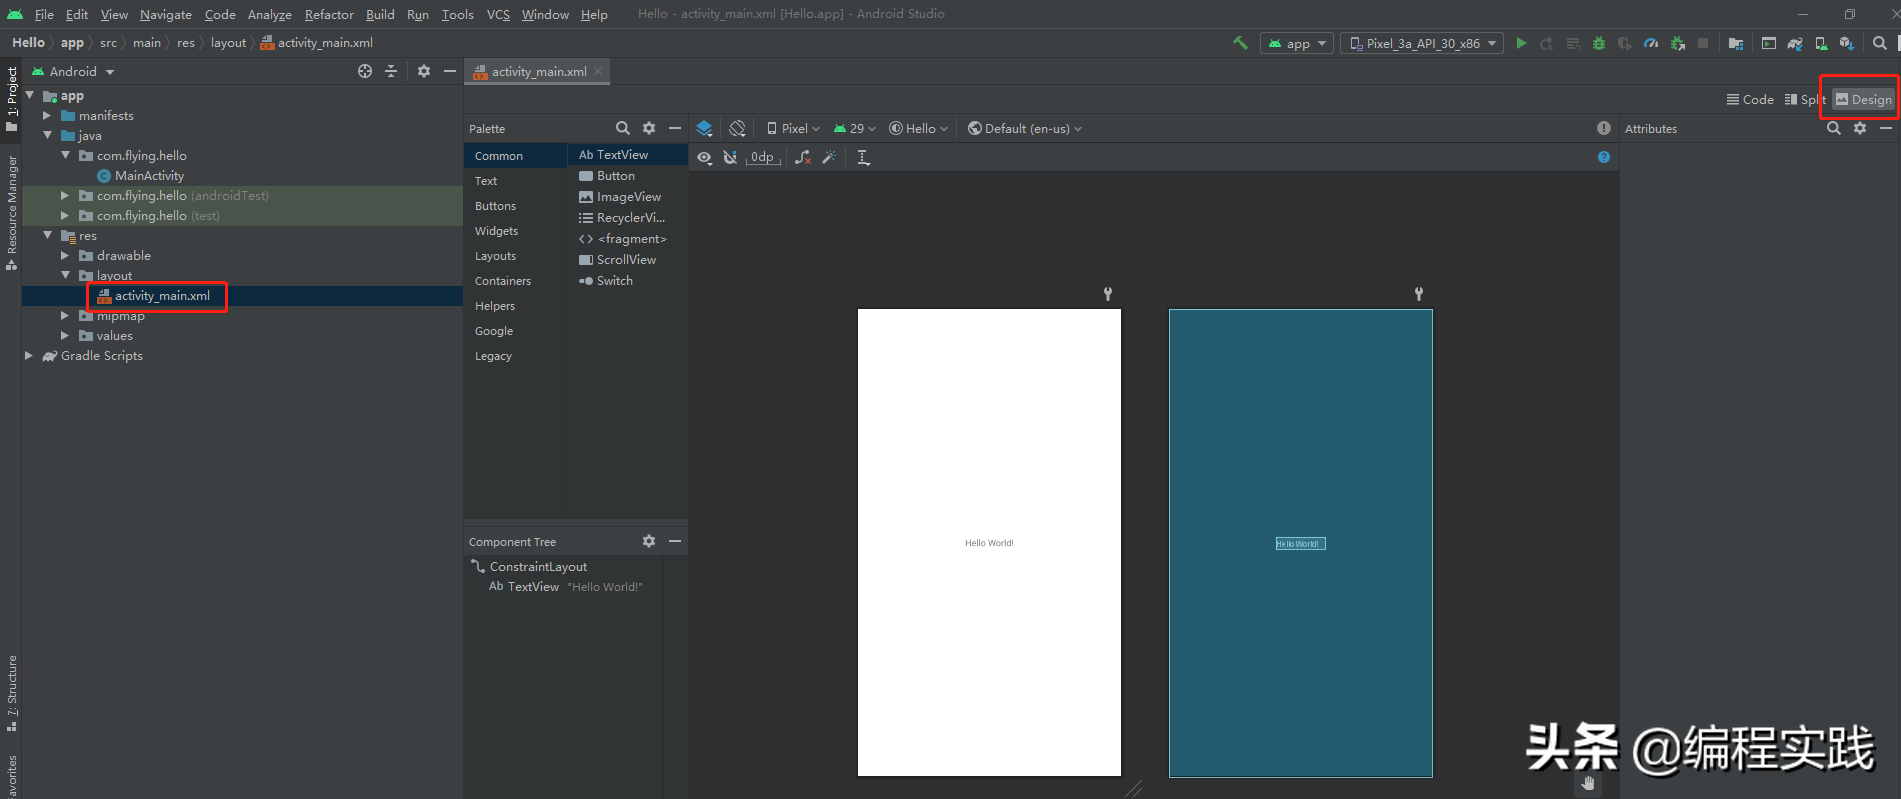The width and height of the screenshot is (1901, 799).
Task: Search the Palette with magnifier icon
Action: (623, 128)
